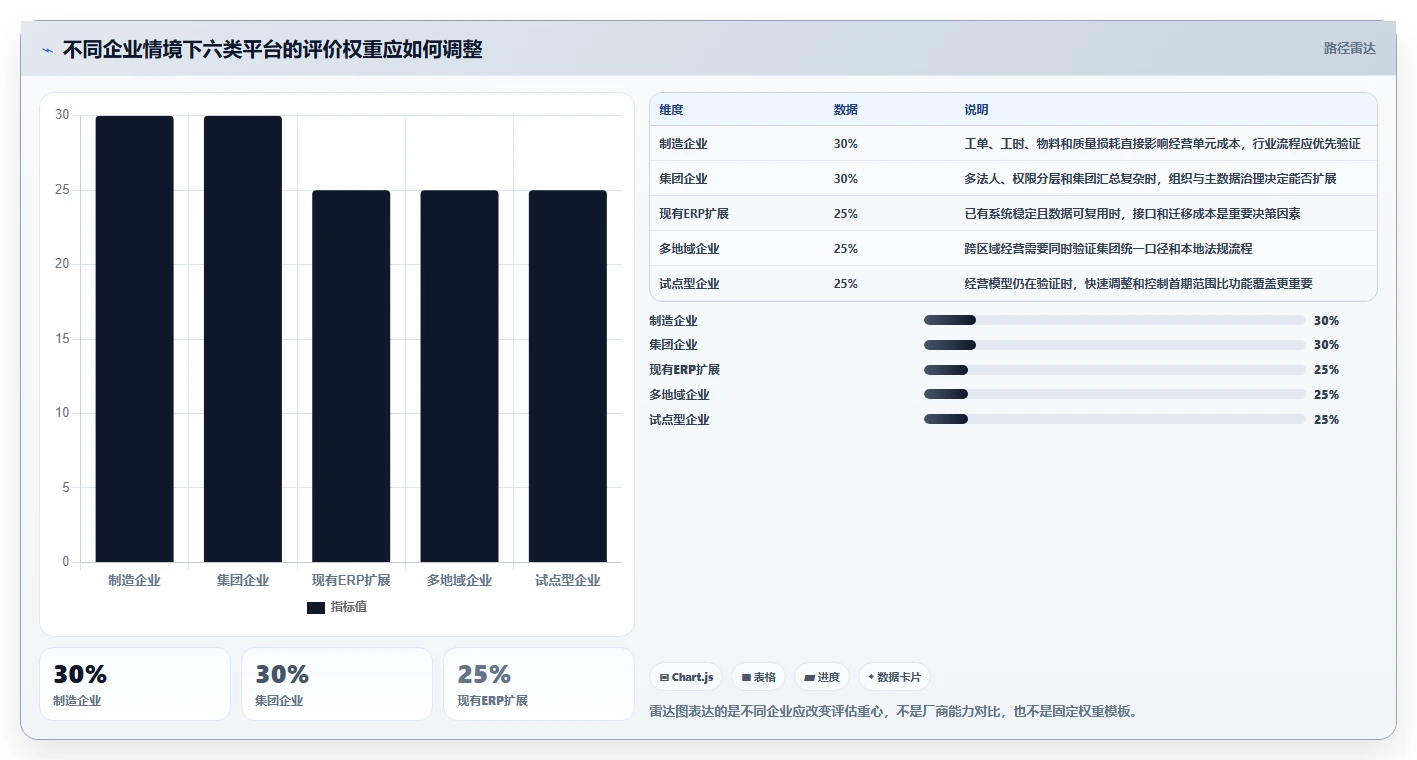This screenshot has height=760, width=1417.
Task: Click the 试点型企业 progress bar
Action: tap(1115, 420)
